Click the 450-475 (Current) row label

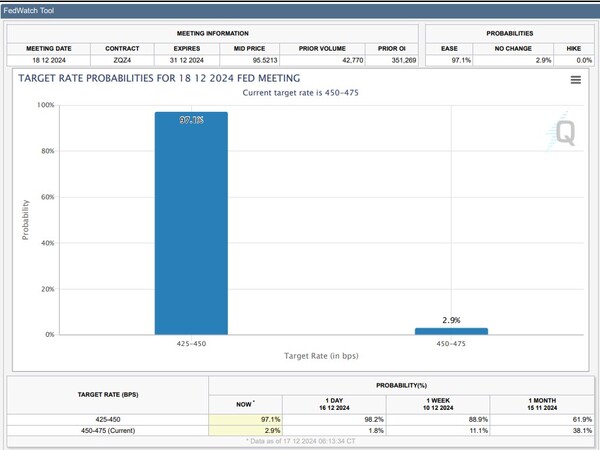pos(108,429)
